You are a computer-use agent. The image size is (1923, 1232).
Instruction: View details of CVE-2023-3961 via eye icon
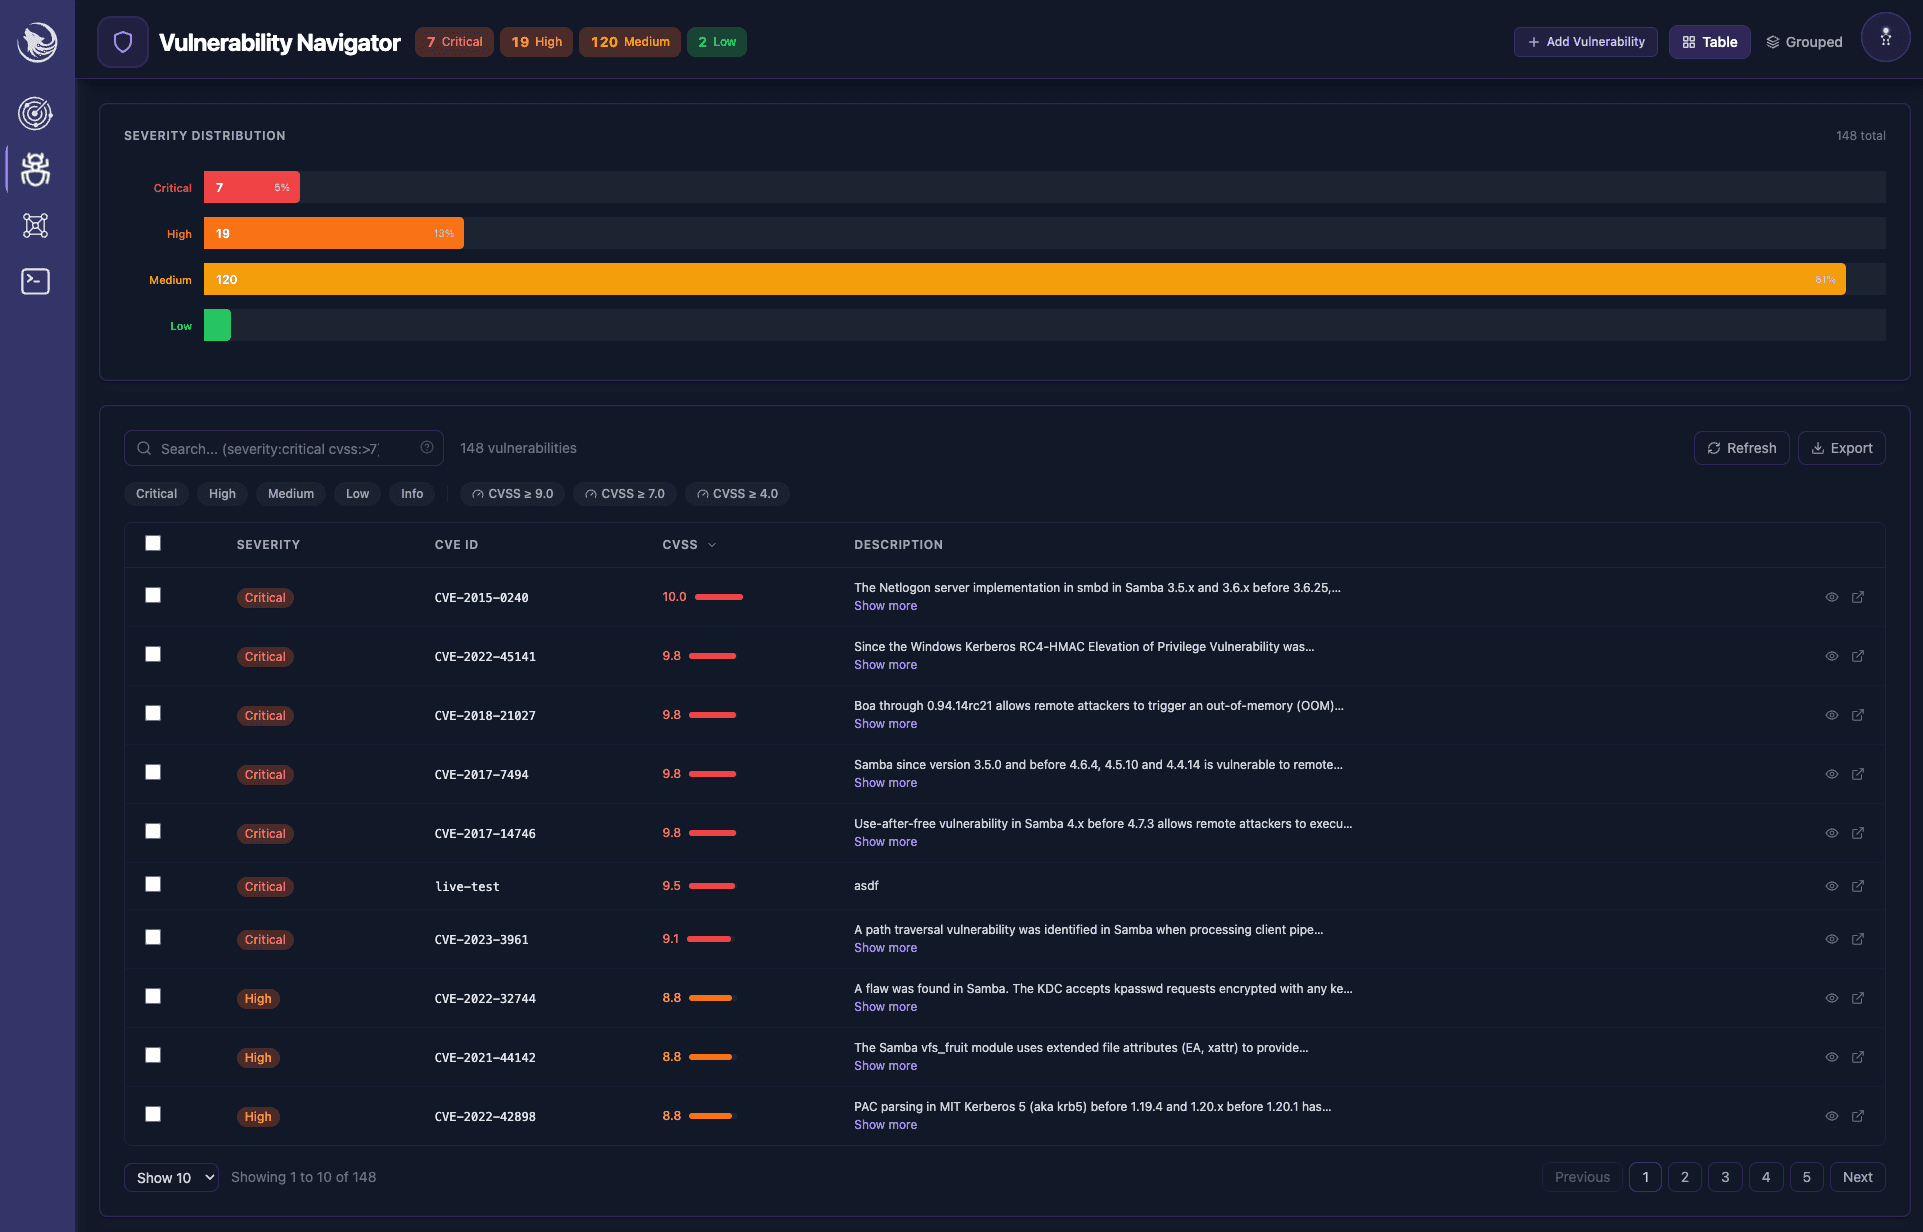coord(1831,939)
